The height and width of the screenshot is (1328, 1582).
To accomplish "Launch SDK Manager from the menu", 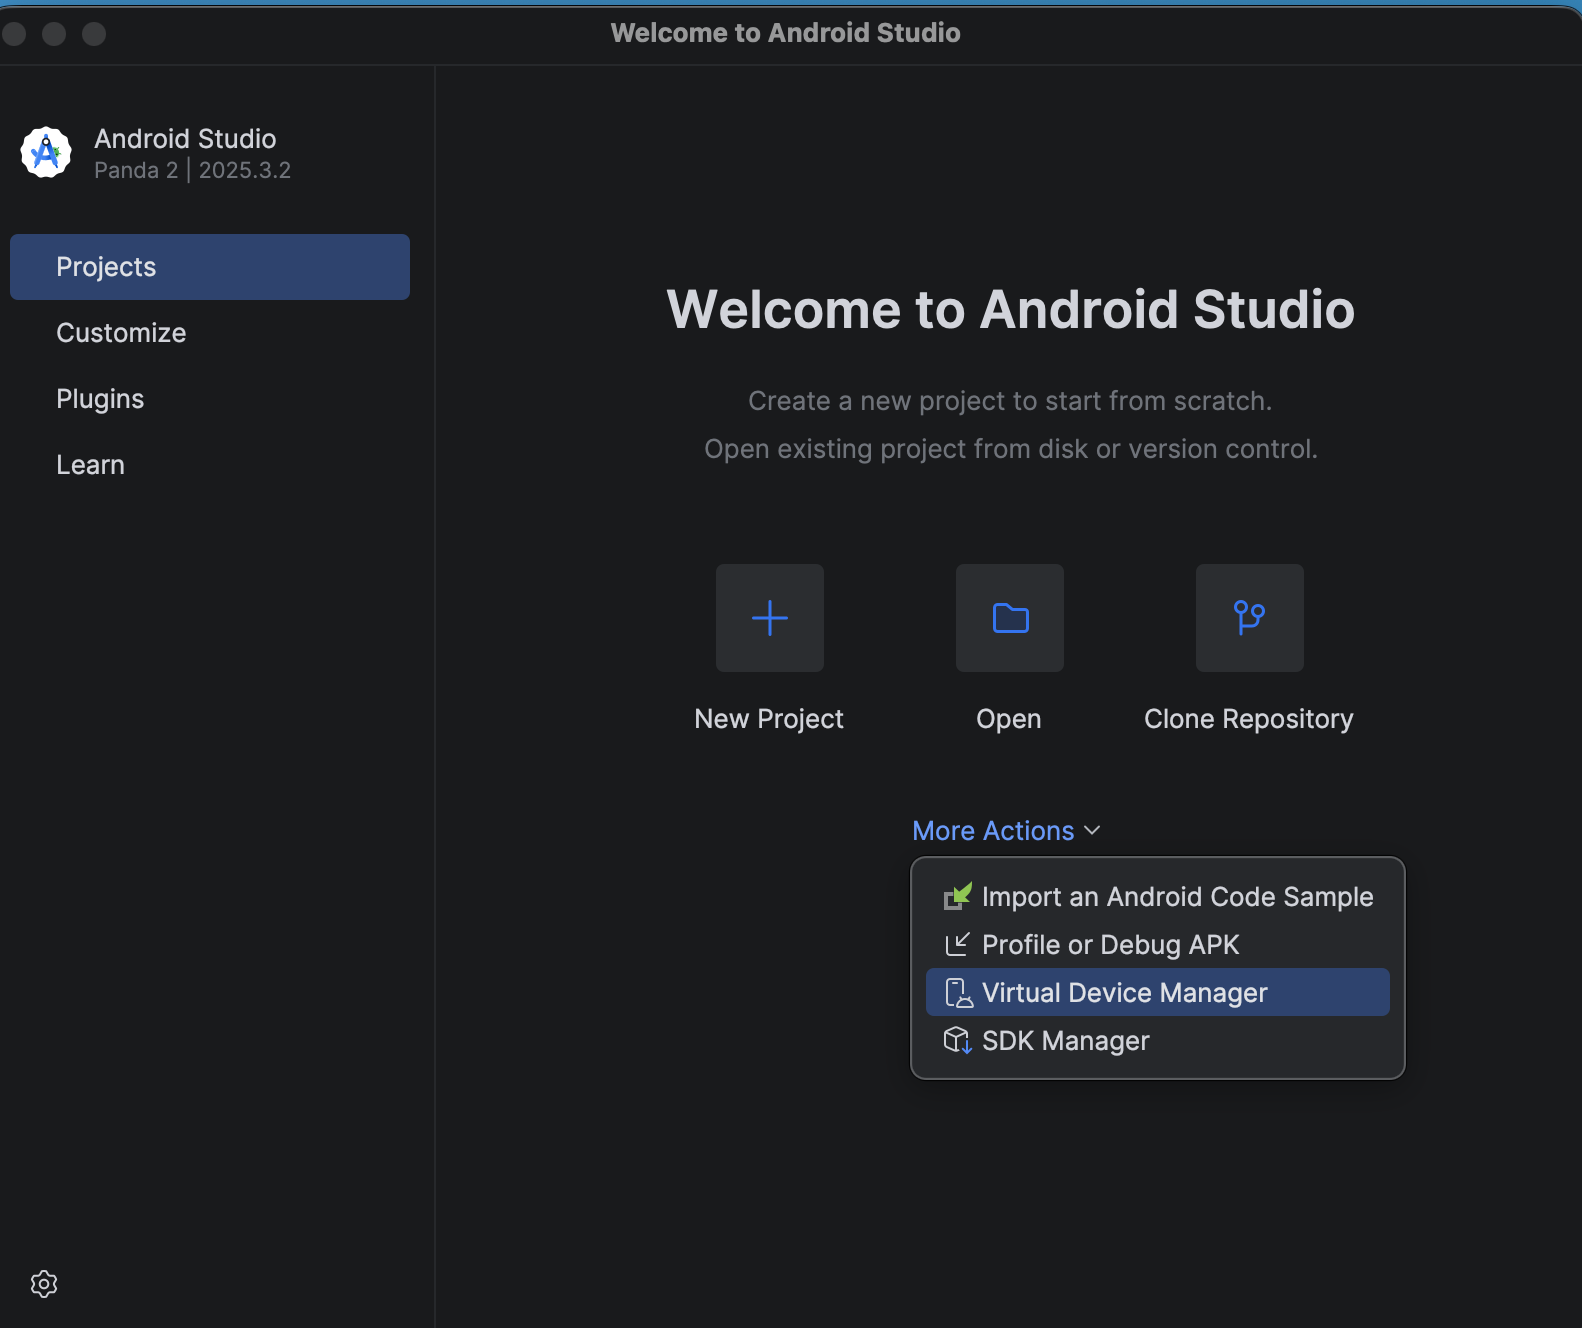I will [1158, 1041].
